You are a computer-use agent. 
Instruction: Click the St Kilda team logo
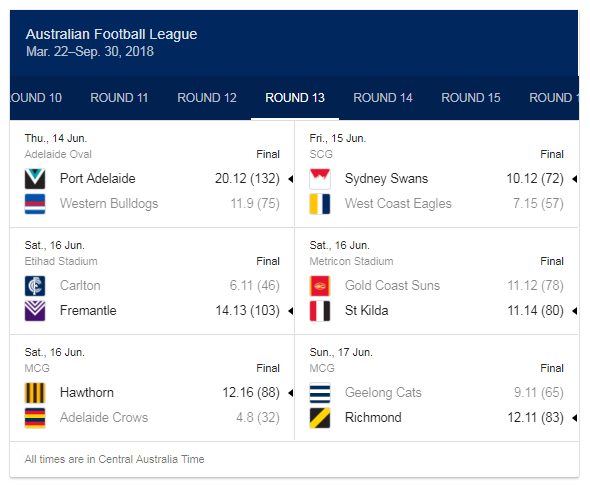pyautogui.click(x=320, y=311)
